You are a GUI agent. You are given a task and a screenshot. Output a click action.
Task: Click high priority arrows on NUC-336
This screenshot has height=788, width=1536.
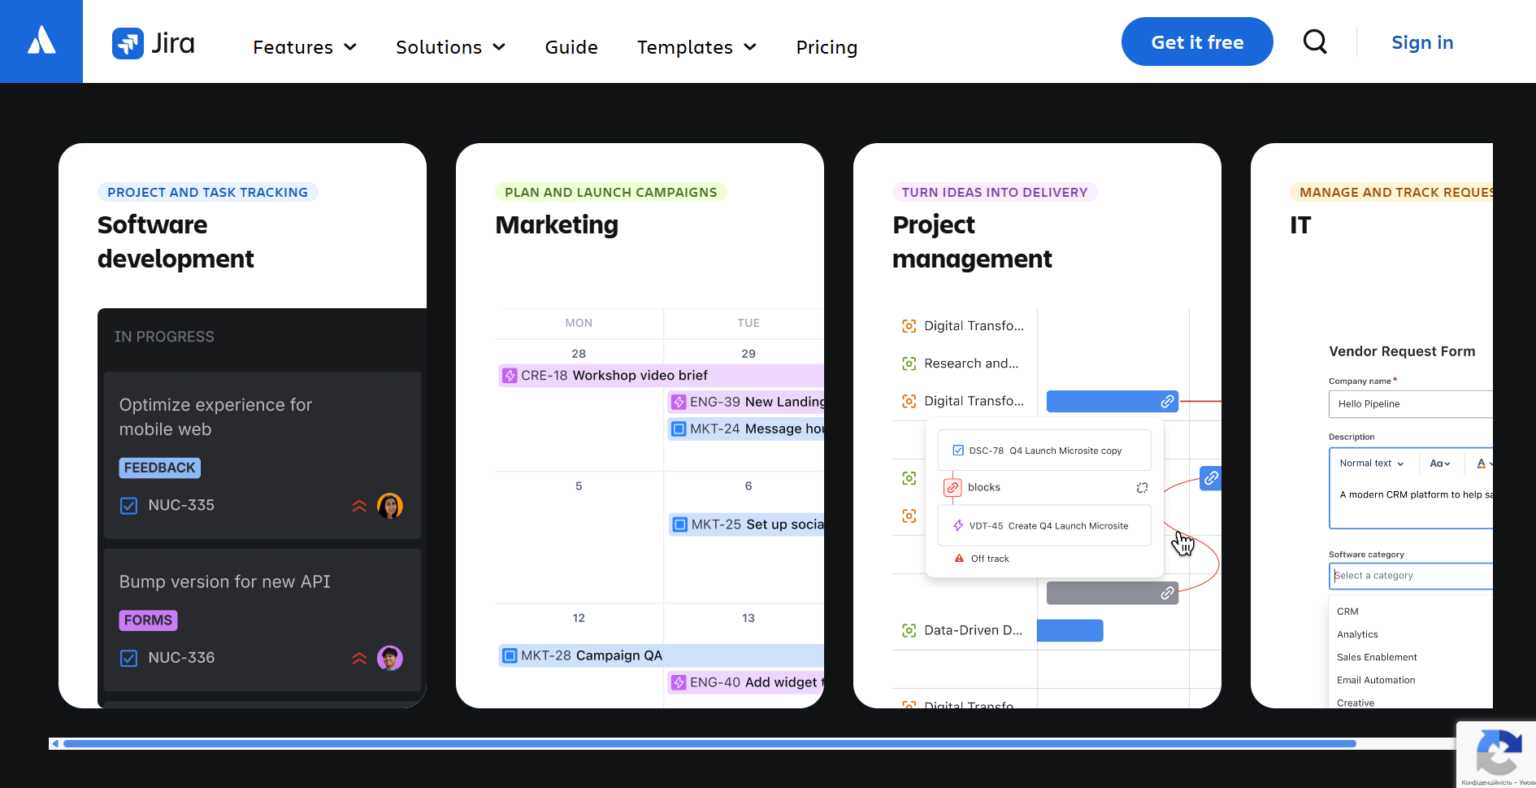tap(359, 658)
